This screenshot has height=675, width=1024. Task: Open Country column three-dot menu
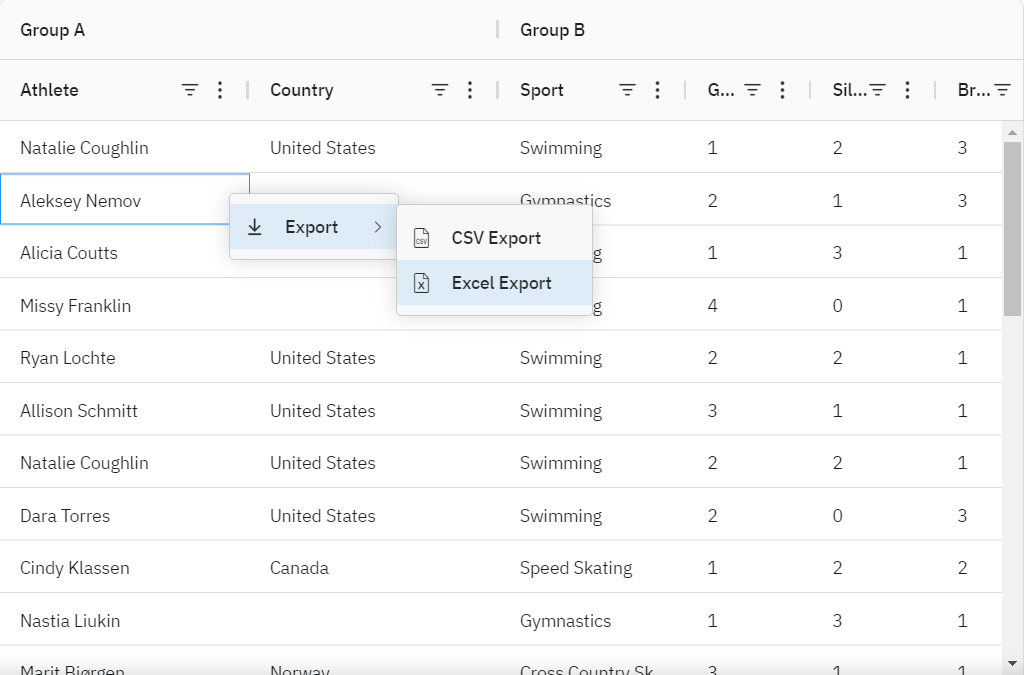470,90
